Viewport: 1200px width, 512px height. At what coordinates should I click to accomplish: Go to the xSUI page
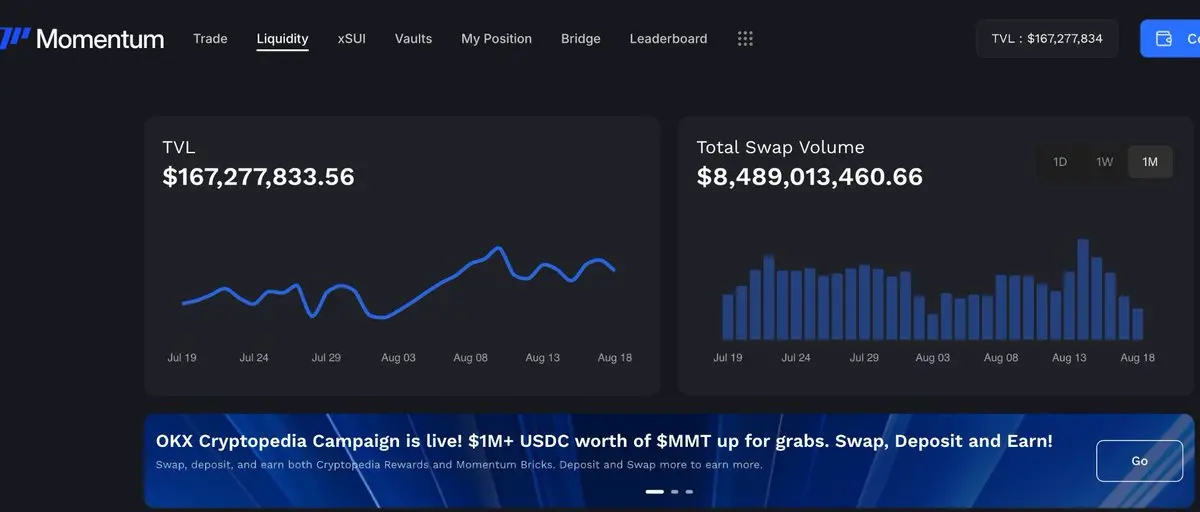click(x=352, y=39)
